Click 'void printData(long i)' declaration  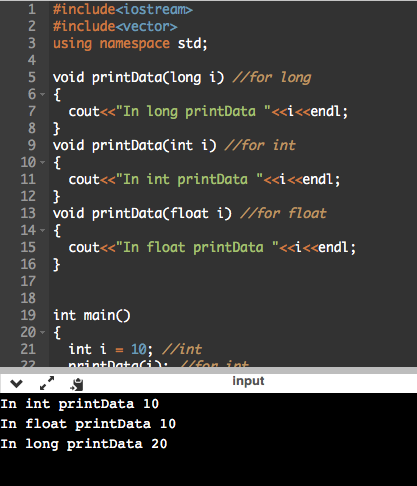click(x=139, y=77)
